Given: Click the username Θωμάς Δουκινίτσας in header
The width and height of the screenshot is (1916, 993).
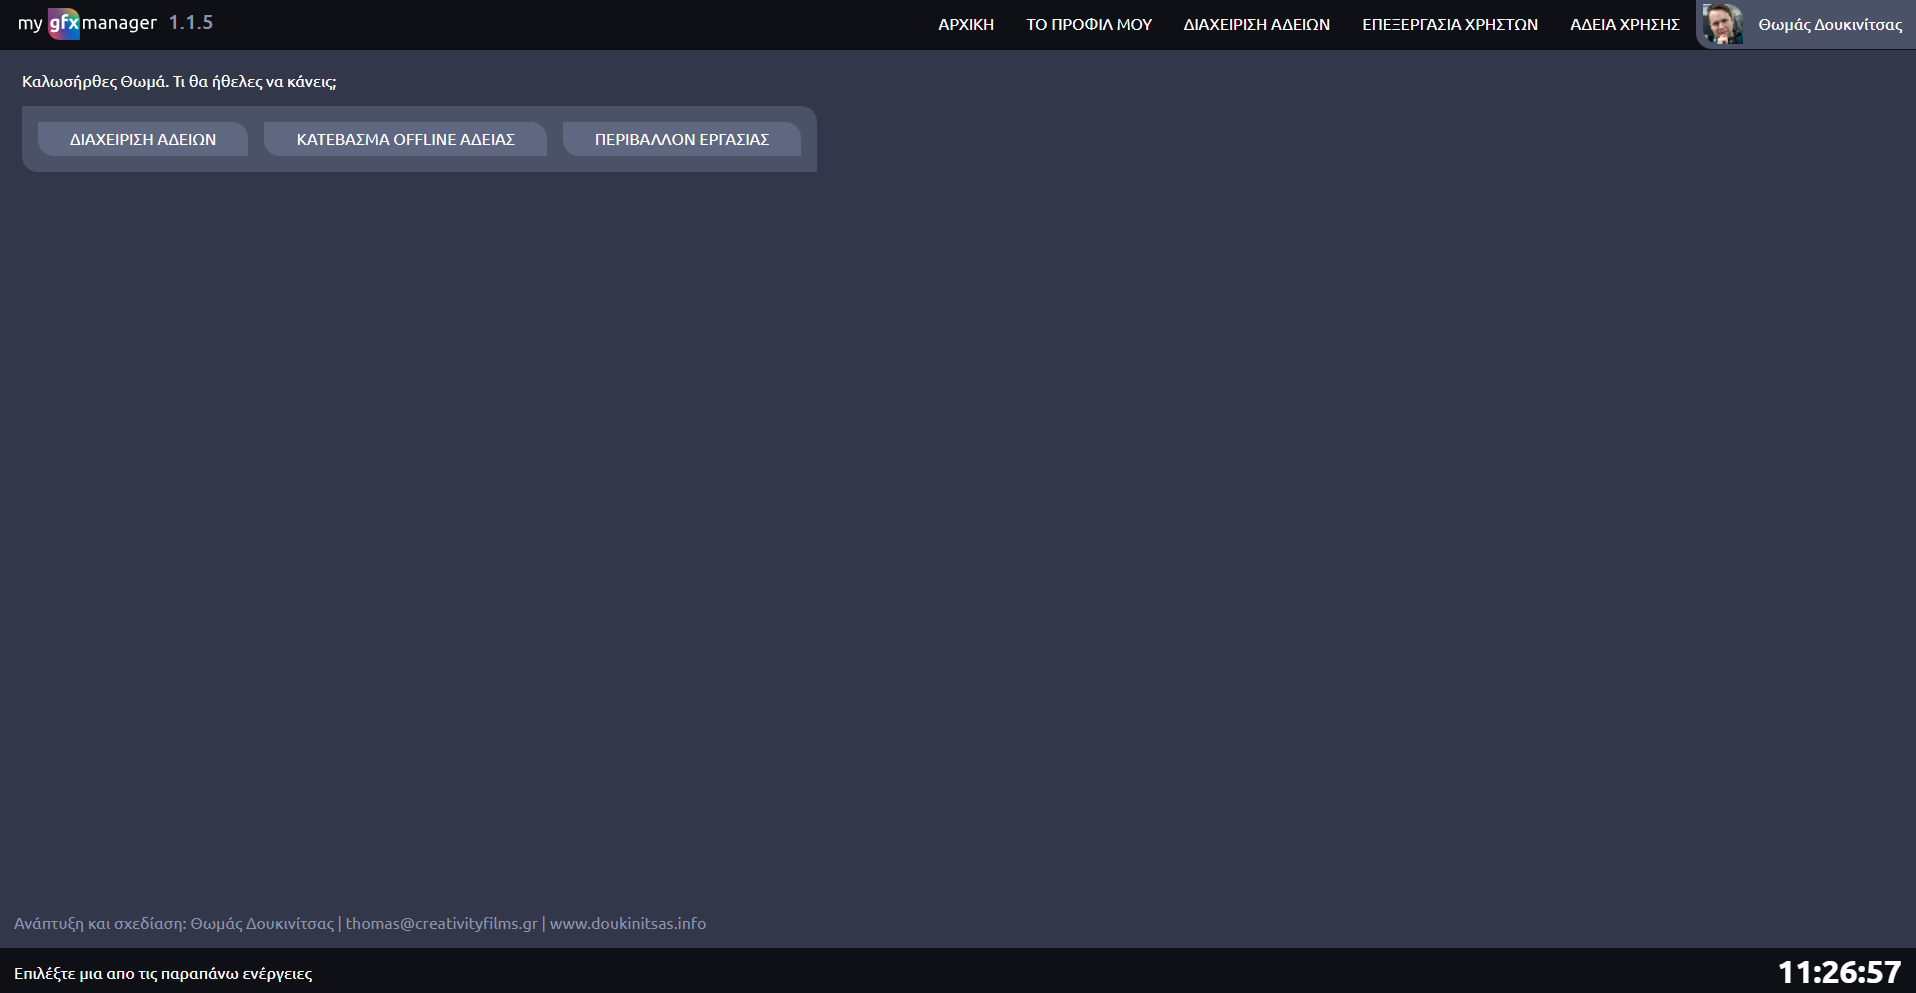Looking at the screenshot, I should [x=1829, y=25].
